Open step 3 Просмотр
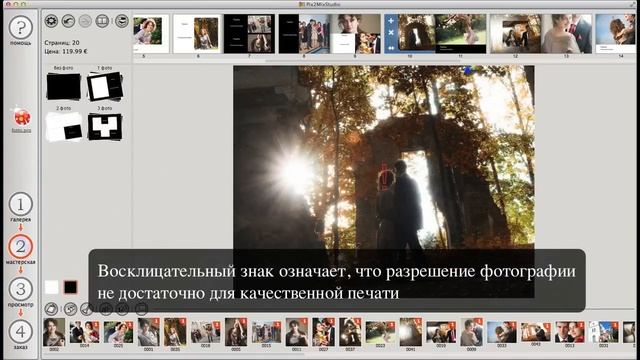This screenshot has height=360, width=640. [20, 289]
